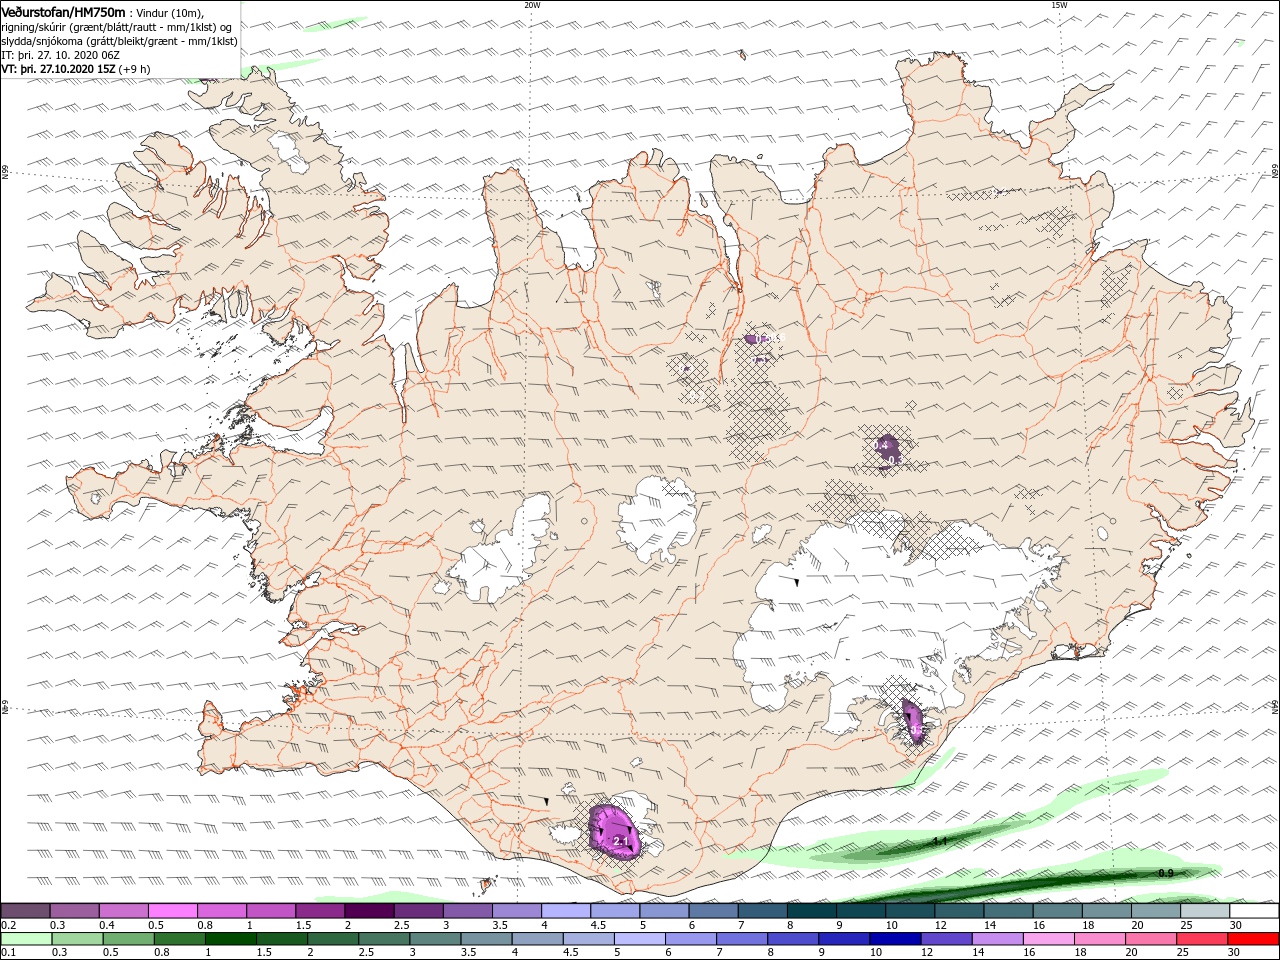Click the small purple patch on southeast glacier
Viewport: 1280px width, 960px height.
click(x=913, y=722)
